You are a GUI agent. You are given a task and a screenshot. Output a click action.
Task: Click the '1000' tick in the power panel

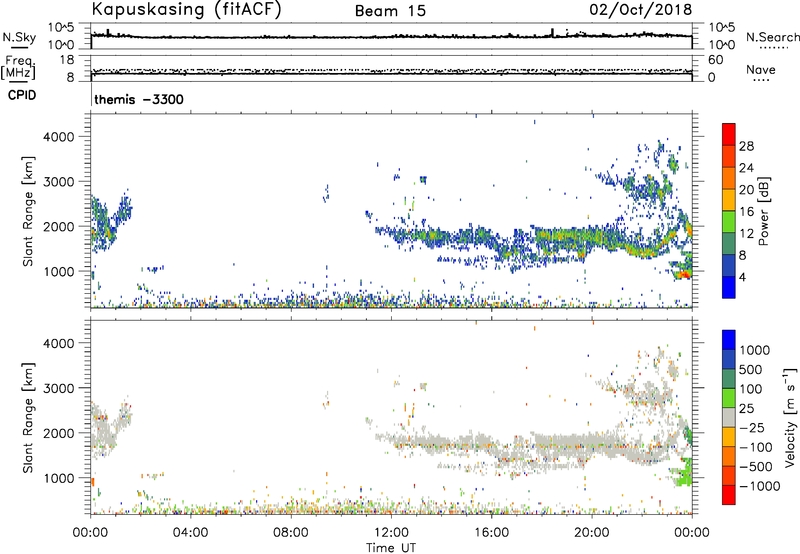pos(58,271)
